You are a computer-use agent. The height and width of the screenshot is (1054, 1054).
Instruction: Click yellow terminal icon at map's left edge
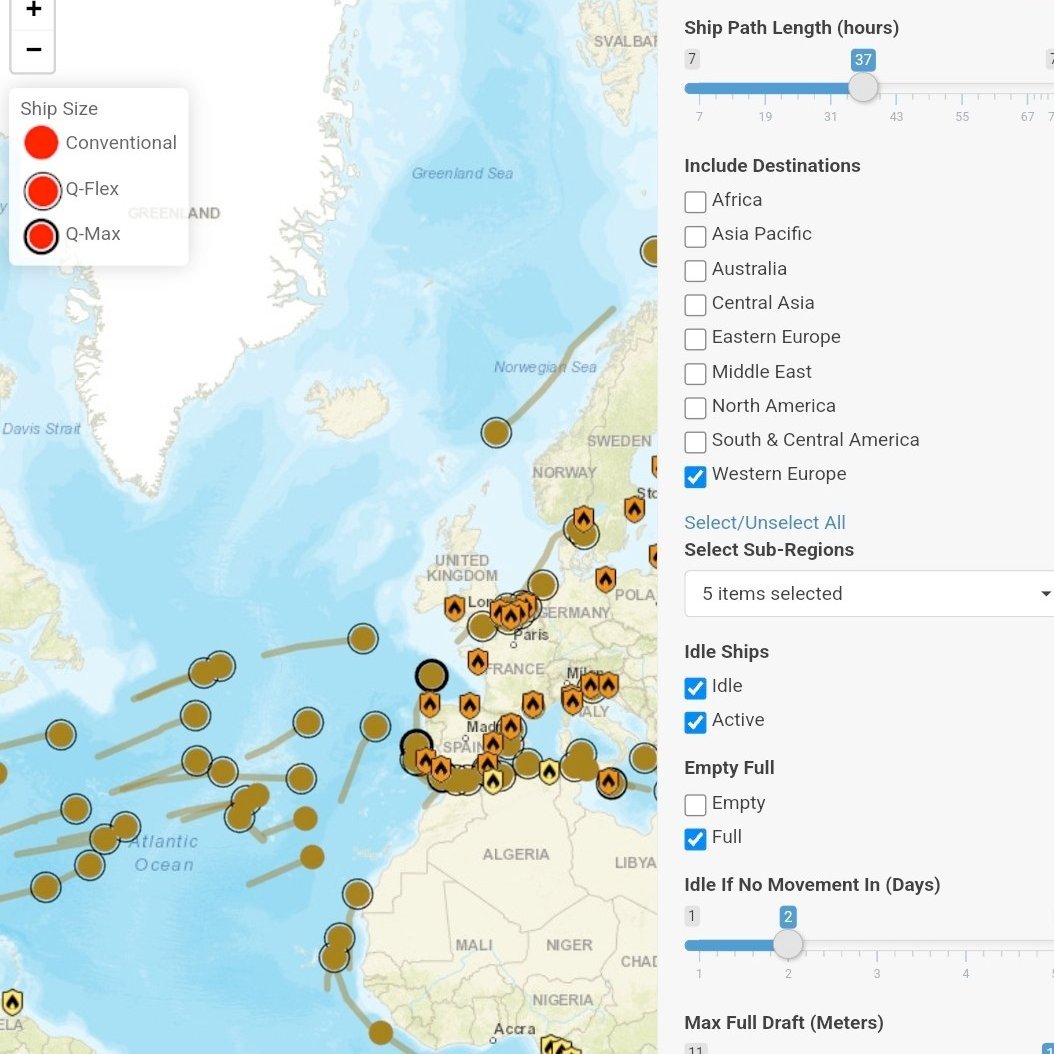[12, 1002]
